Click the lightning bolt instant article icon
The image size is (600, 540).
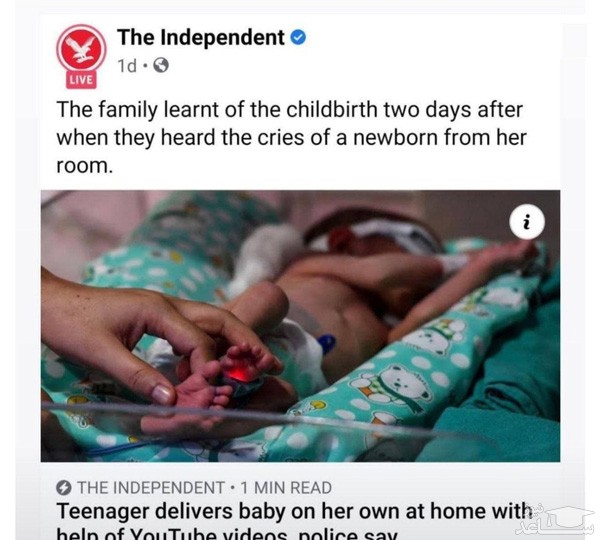coord(64,488)
